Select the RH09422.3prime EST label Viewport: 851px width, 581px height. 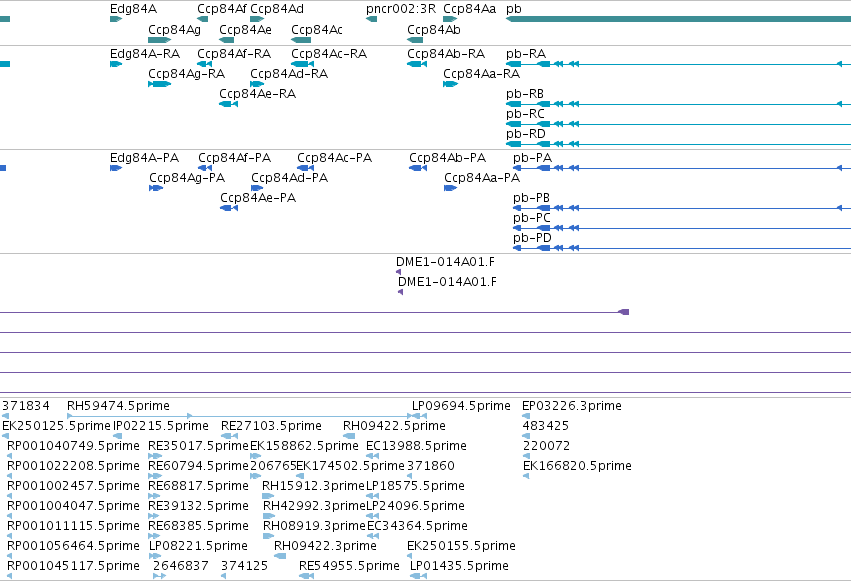tap(325, 547)
